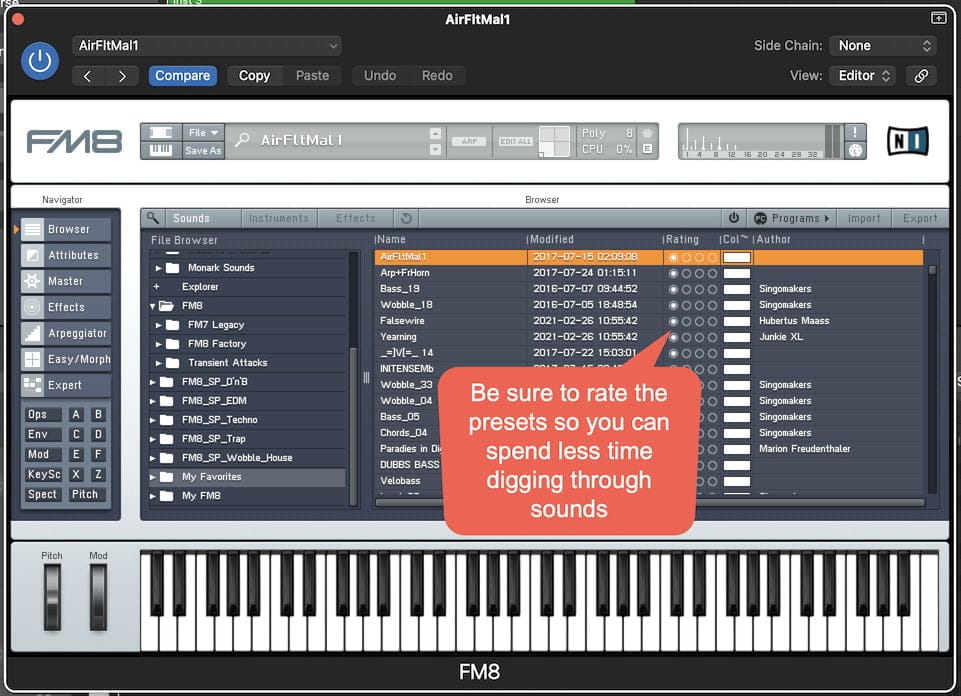Click the Native Instruments NI logo
The width and height of the screenshot is (961, 696).
click(x=907, y=141)
